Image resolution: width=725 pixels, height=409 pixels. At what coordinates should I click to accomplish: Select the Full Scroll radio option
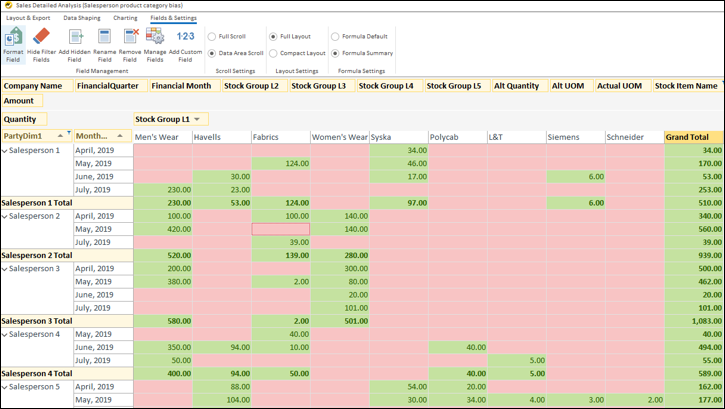(212, 37)
